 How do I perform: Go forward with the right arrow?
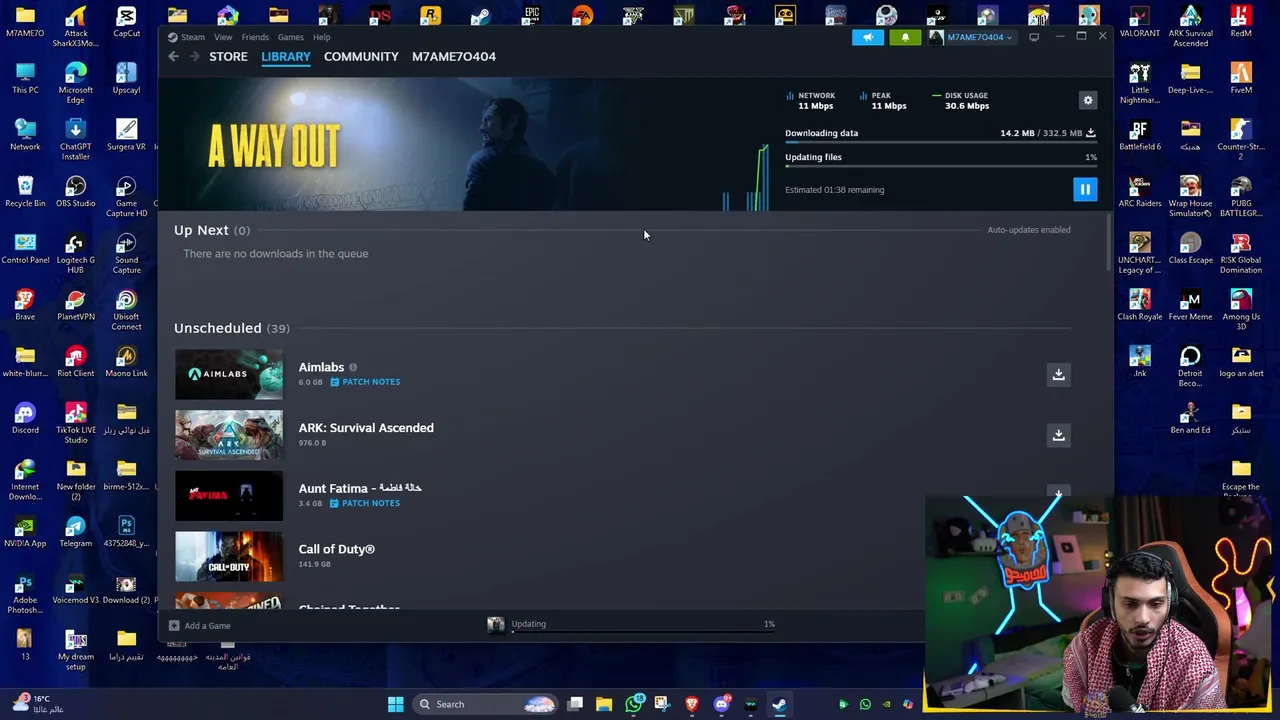[194, 57]
